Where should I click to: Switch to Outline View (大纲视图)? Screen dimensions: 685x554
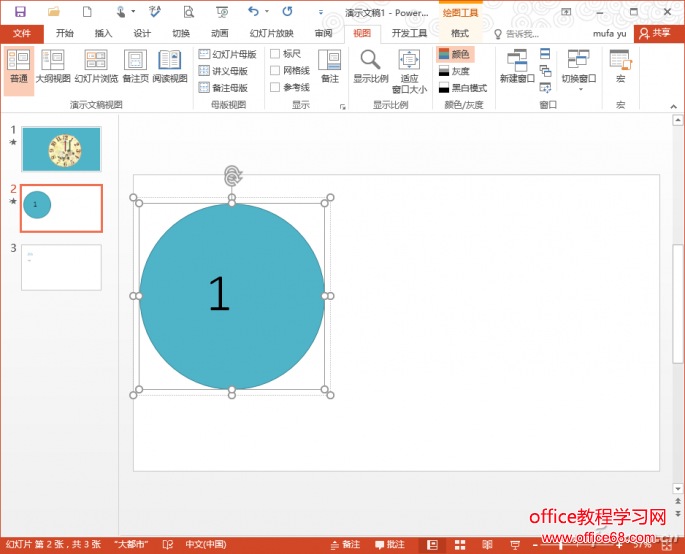53,67
